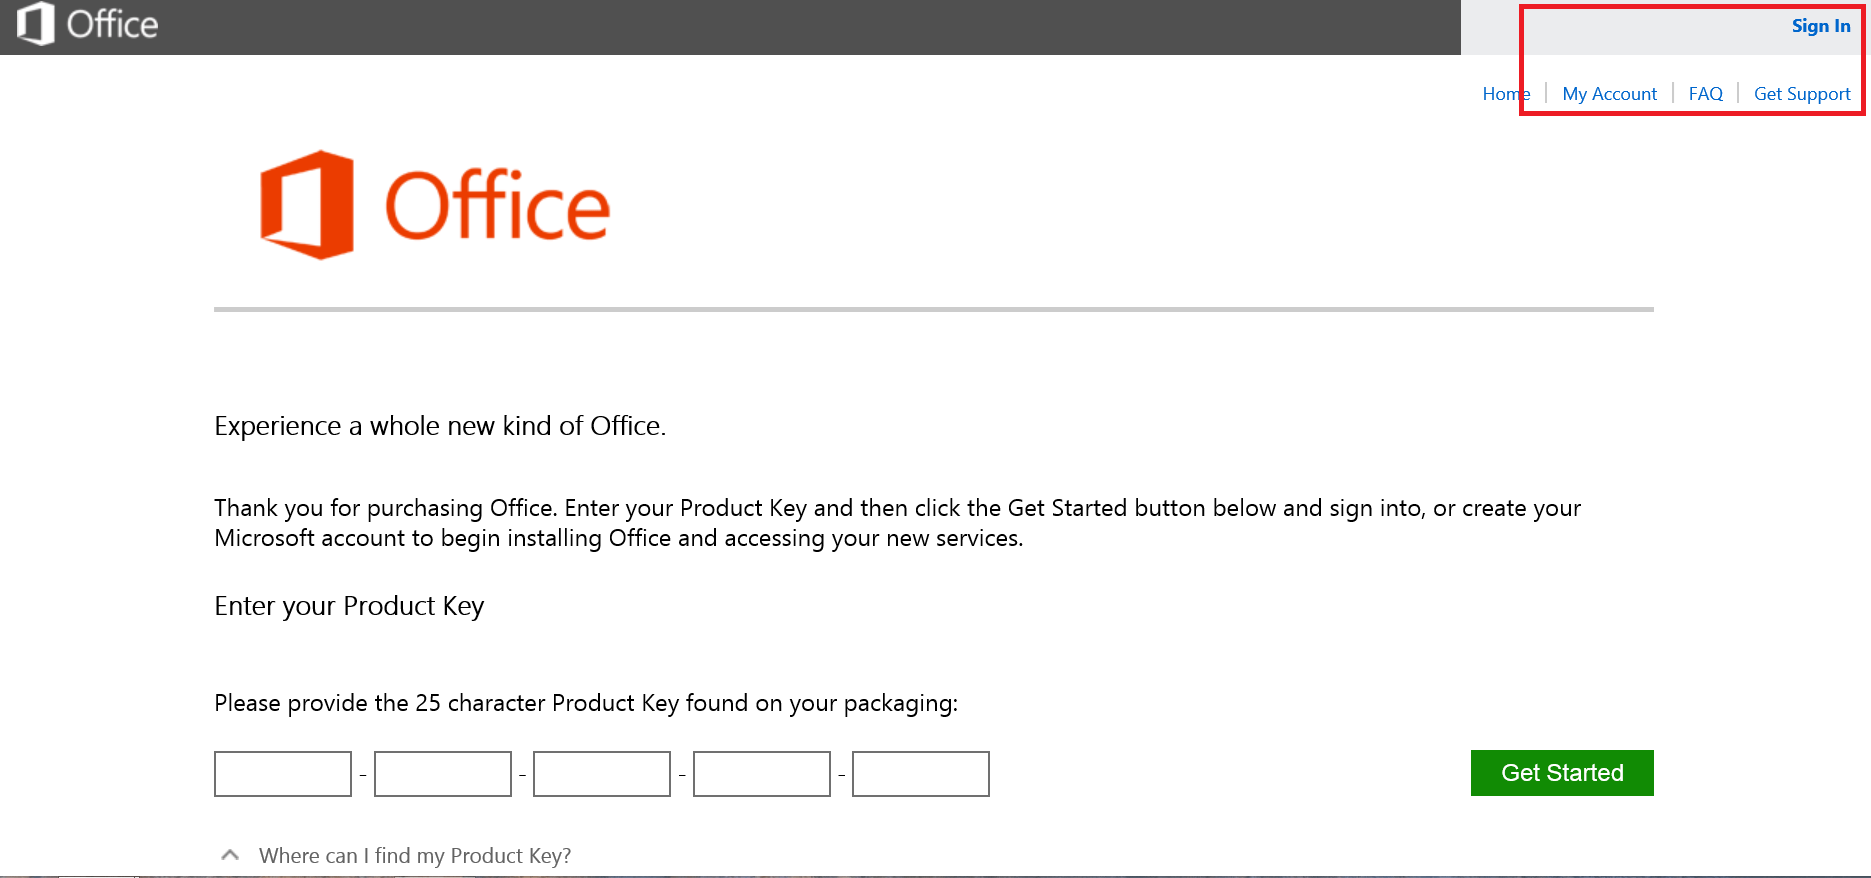The image size is (1871, 878).
Task: Click 'Where can I find my Product Key?'
Action: pyautogui.click(x=415, y=856)
